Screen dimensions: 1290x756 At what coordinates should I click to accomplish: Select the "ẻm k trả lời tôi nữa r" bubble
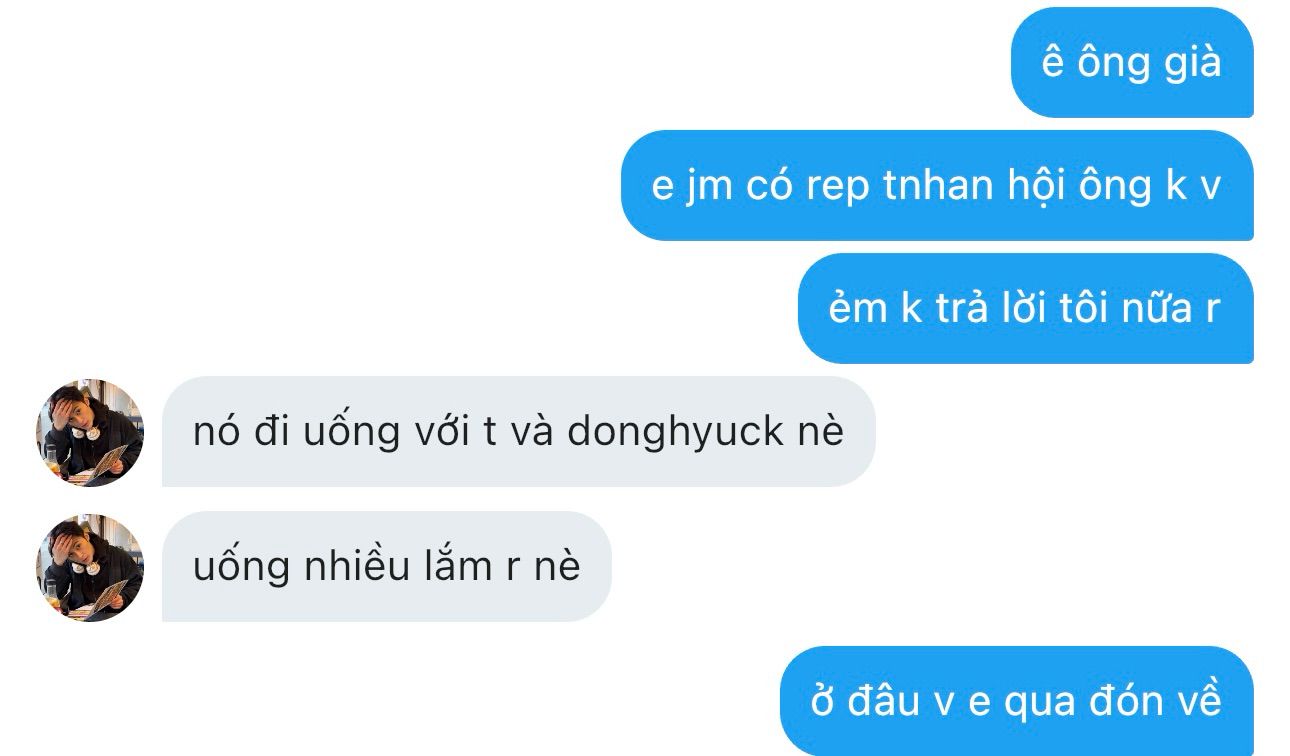(x=1025, y=308)
